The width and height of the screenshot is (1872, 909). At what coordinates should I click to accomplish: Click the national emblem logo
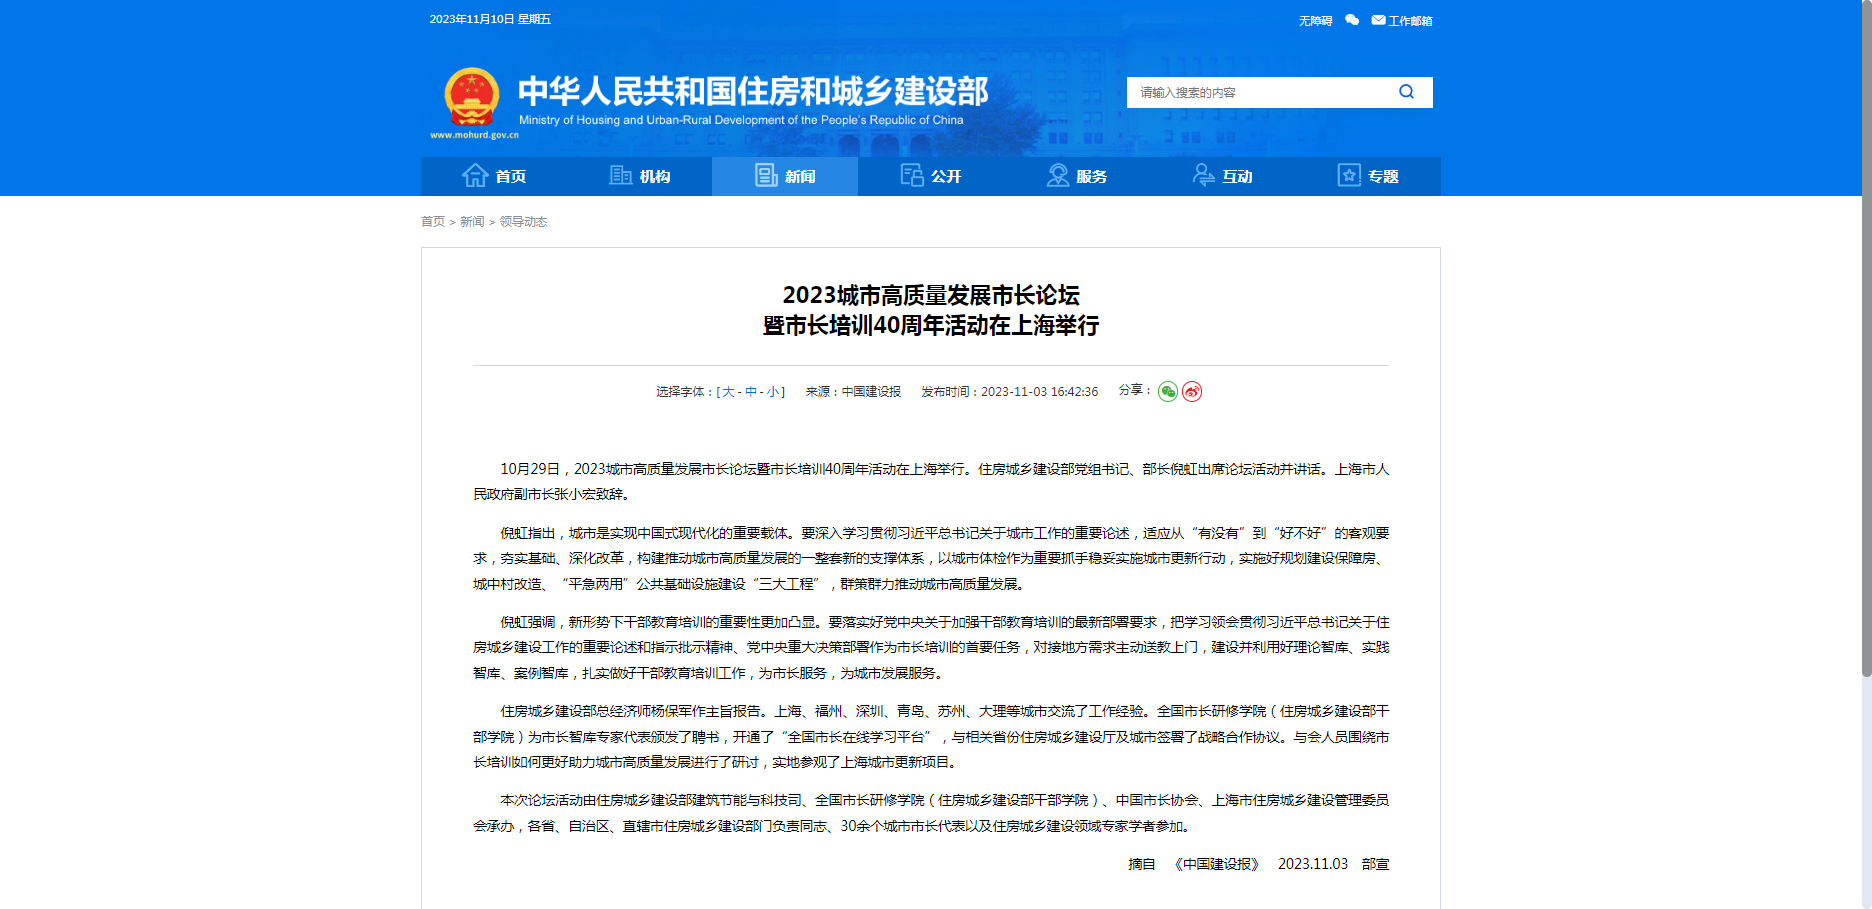tap(471, 98)
